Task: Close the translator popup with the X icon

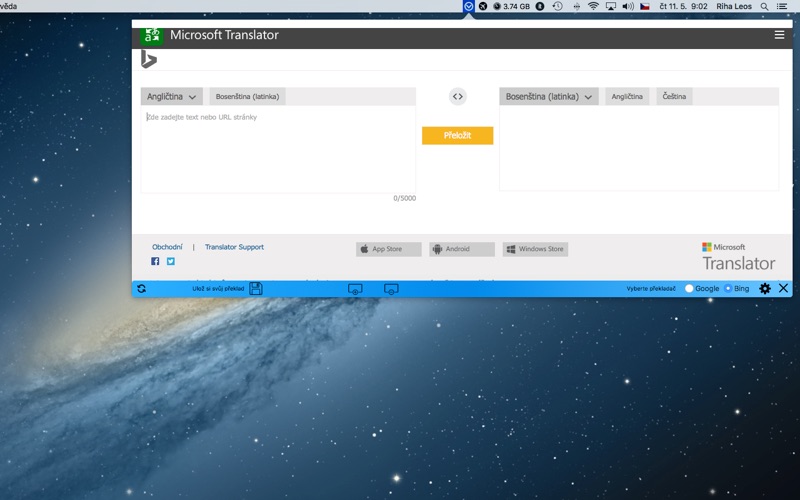Action: (x=783, y=288)
